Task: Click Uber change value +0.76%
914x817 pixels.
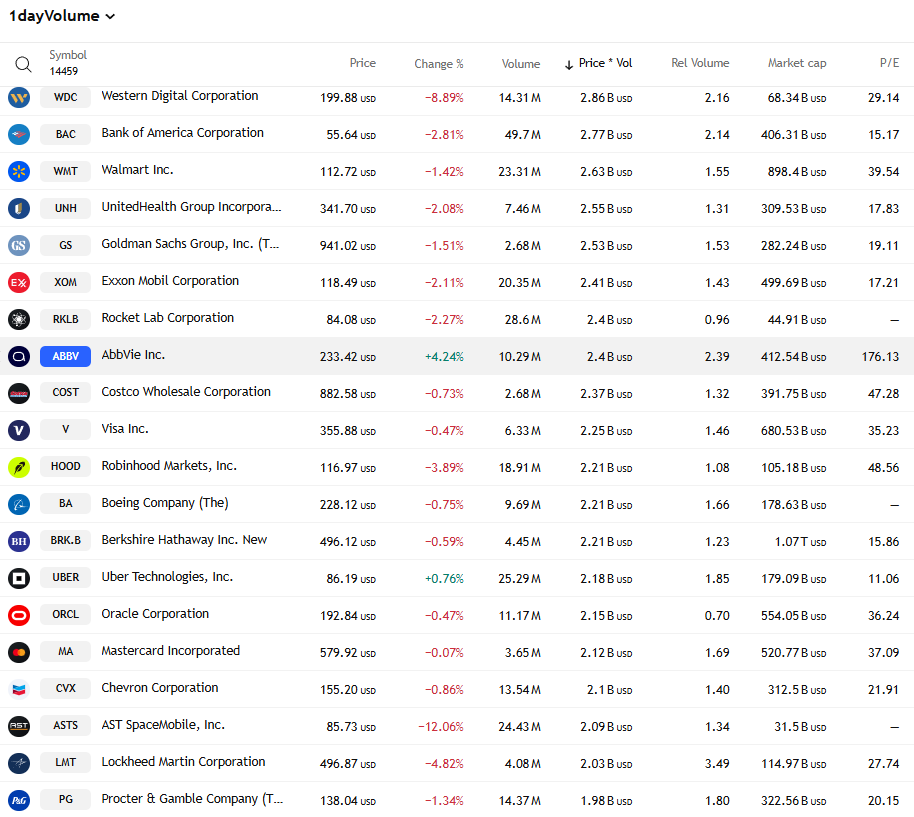Action: (444, 579)
